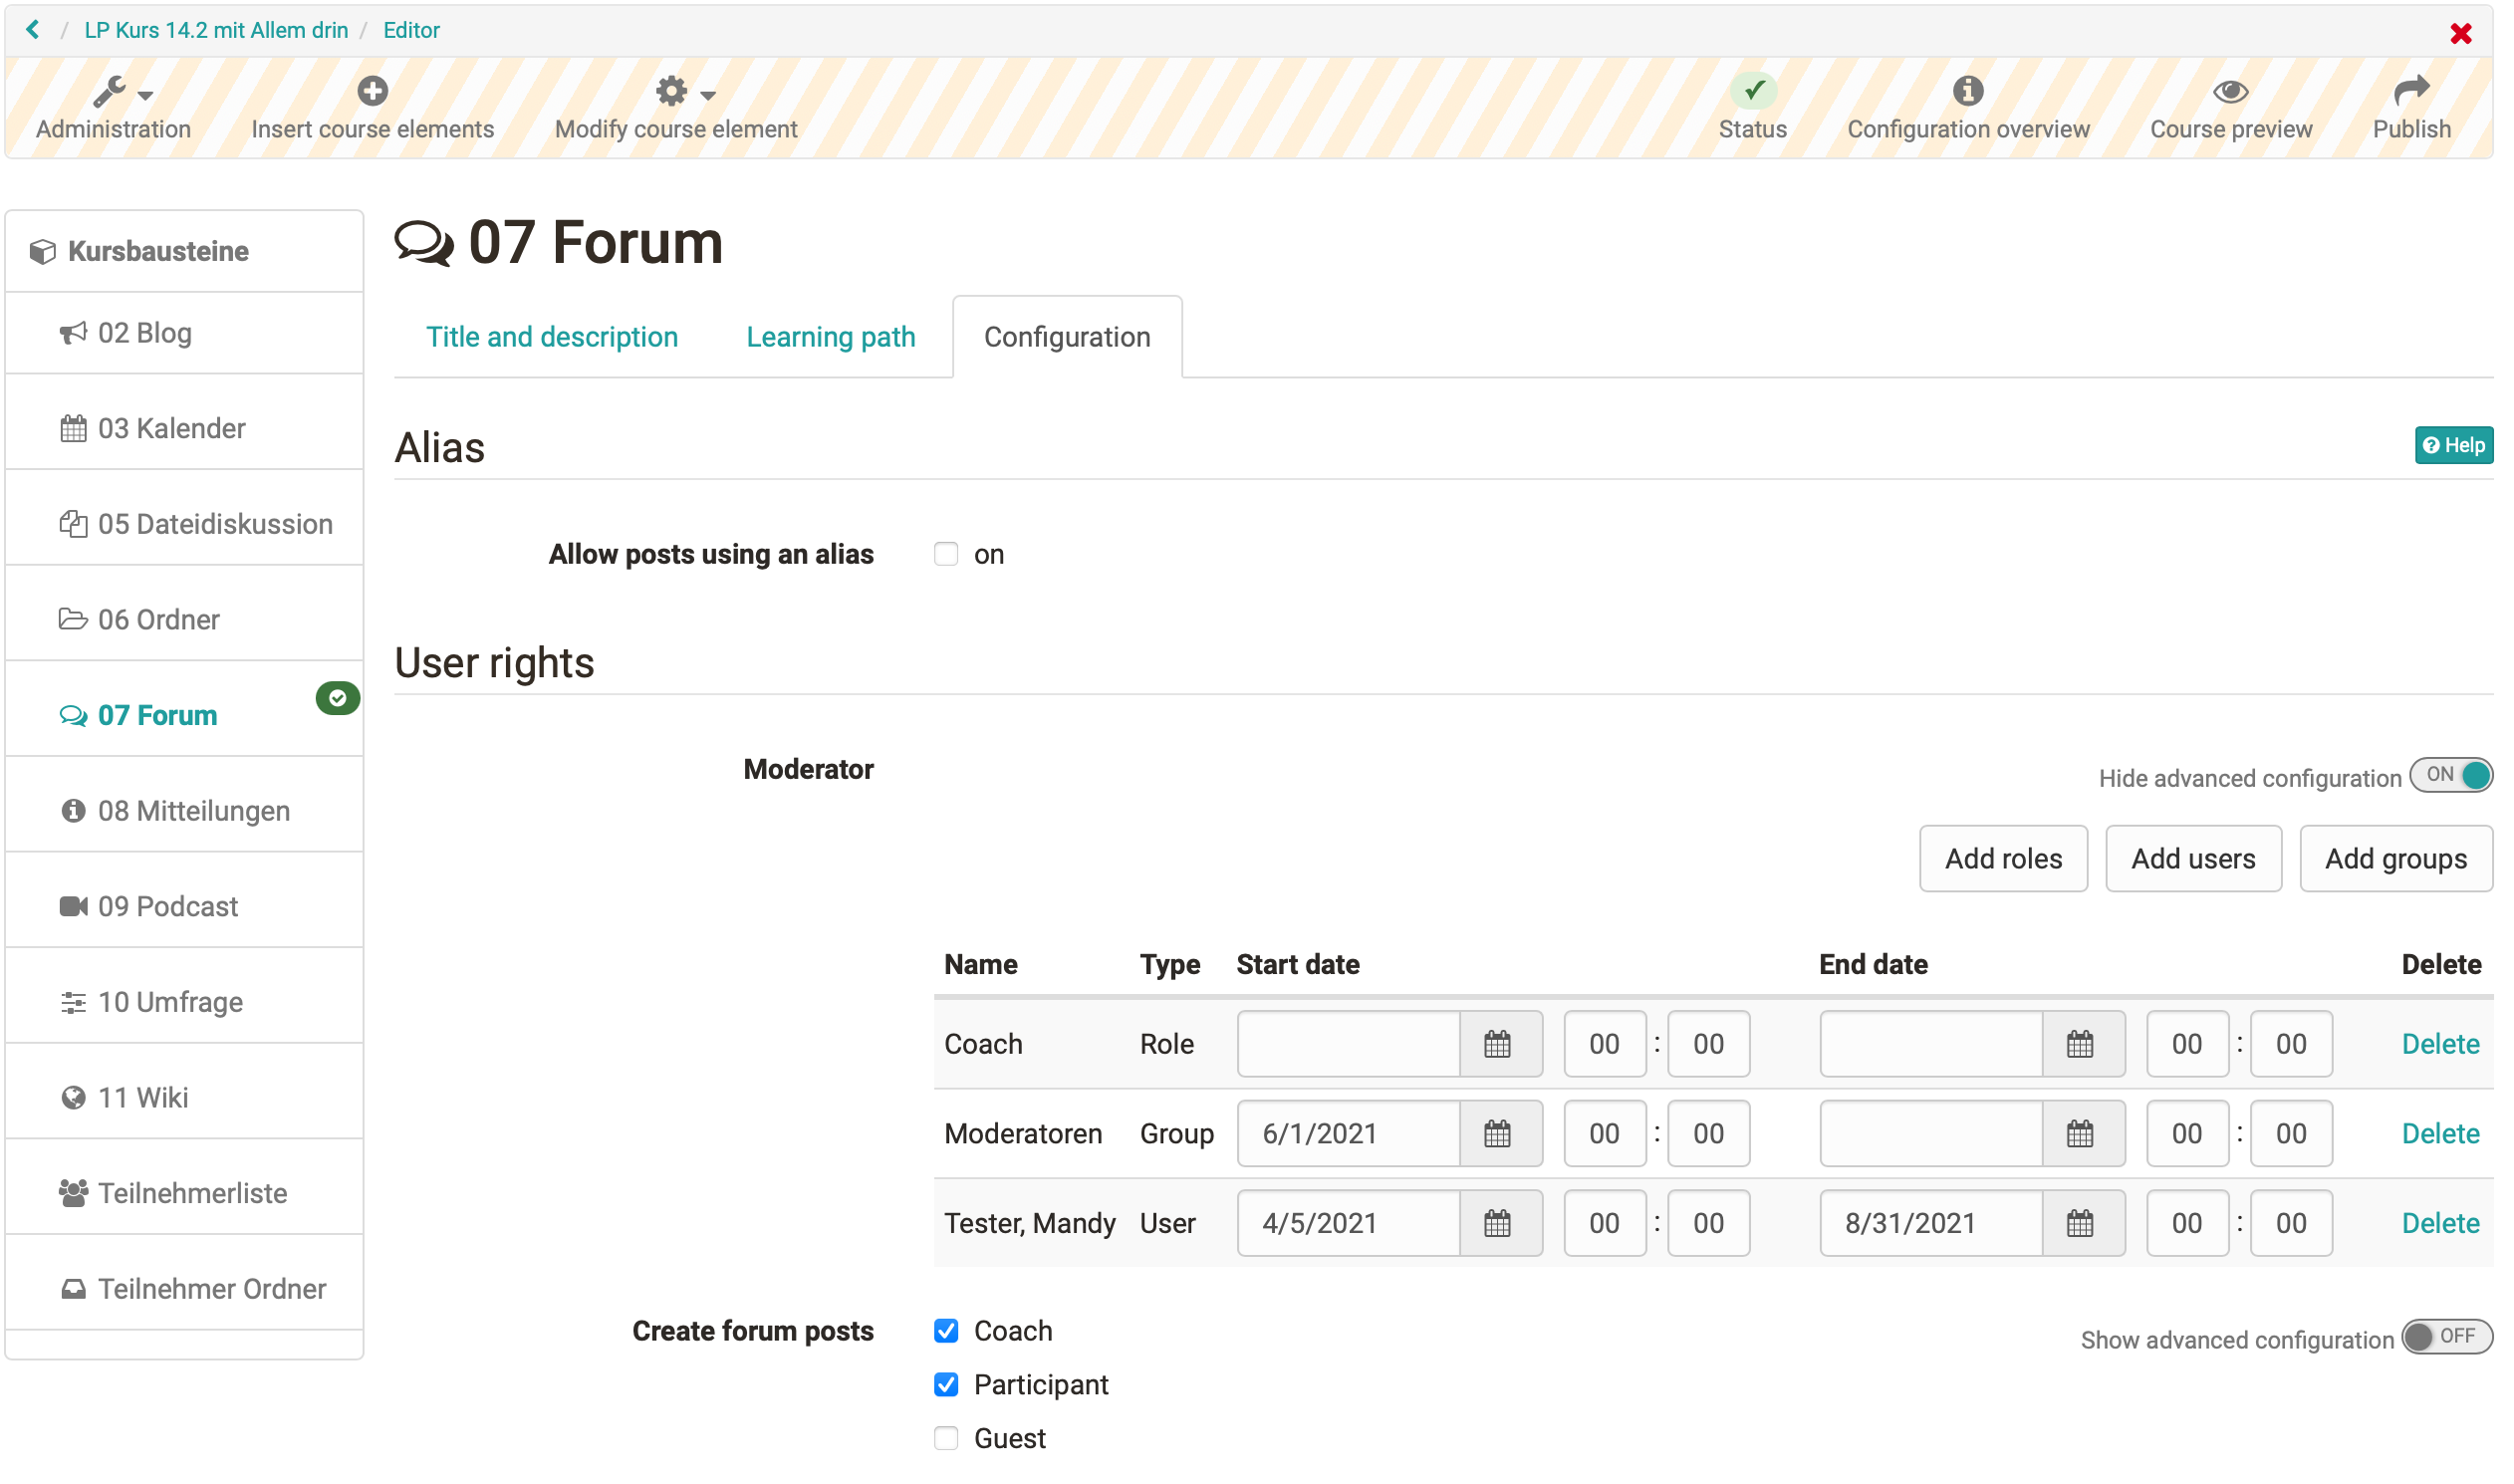Expand the Administration dropdown menu

click(114, 107)
